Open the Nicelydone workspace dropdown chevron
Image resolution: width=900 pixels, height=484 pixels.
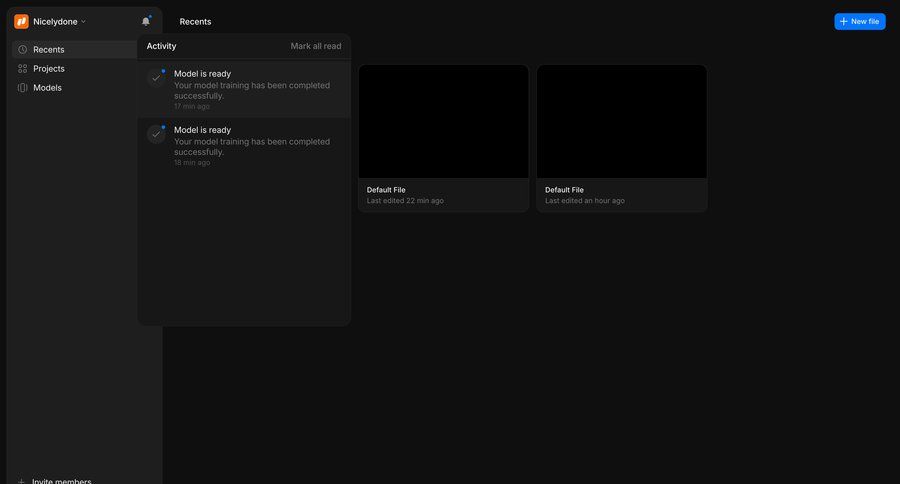click(x=83, y=22)
